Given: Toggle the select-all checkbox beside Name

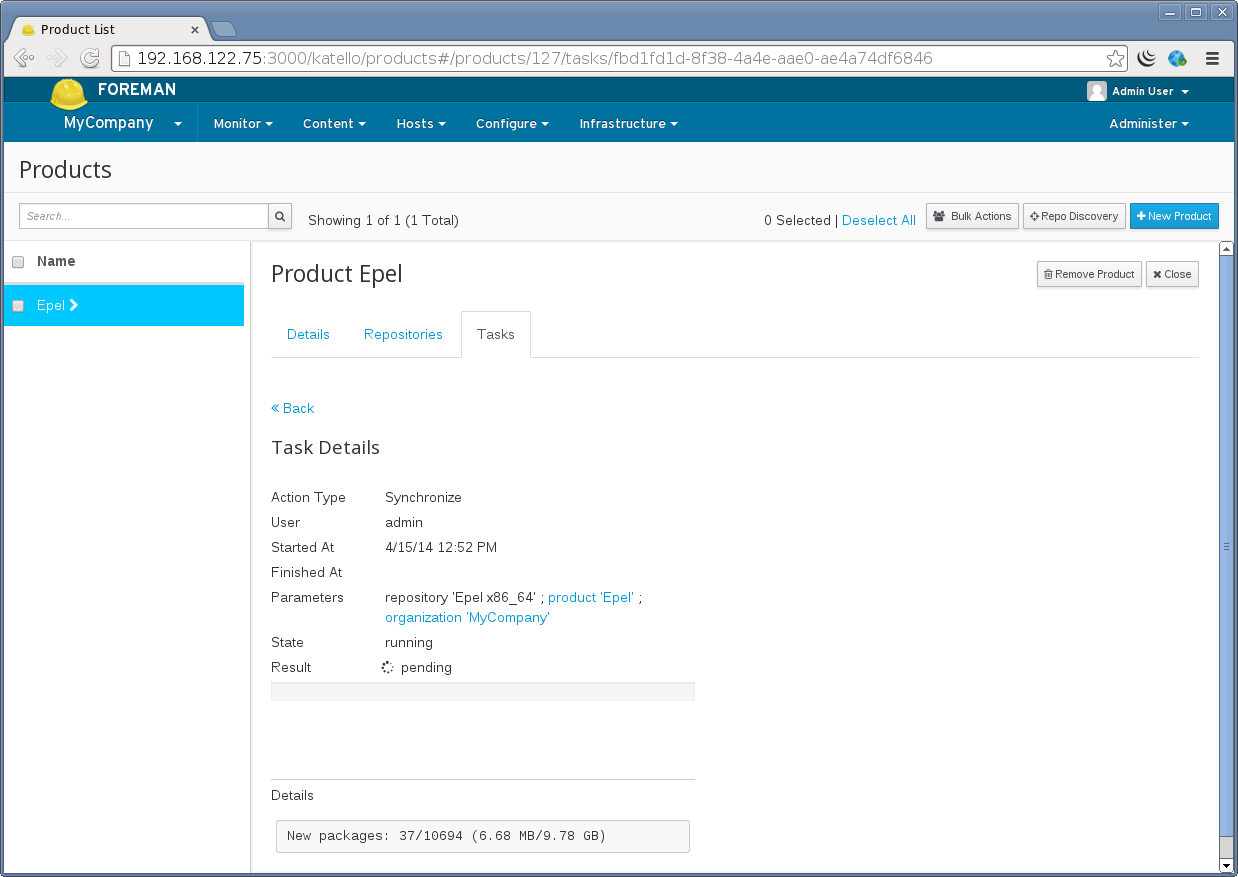Looking at the screenshot, I should pos(18,262).
